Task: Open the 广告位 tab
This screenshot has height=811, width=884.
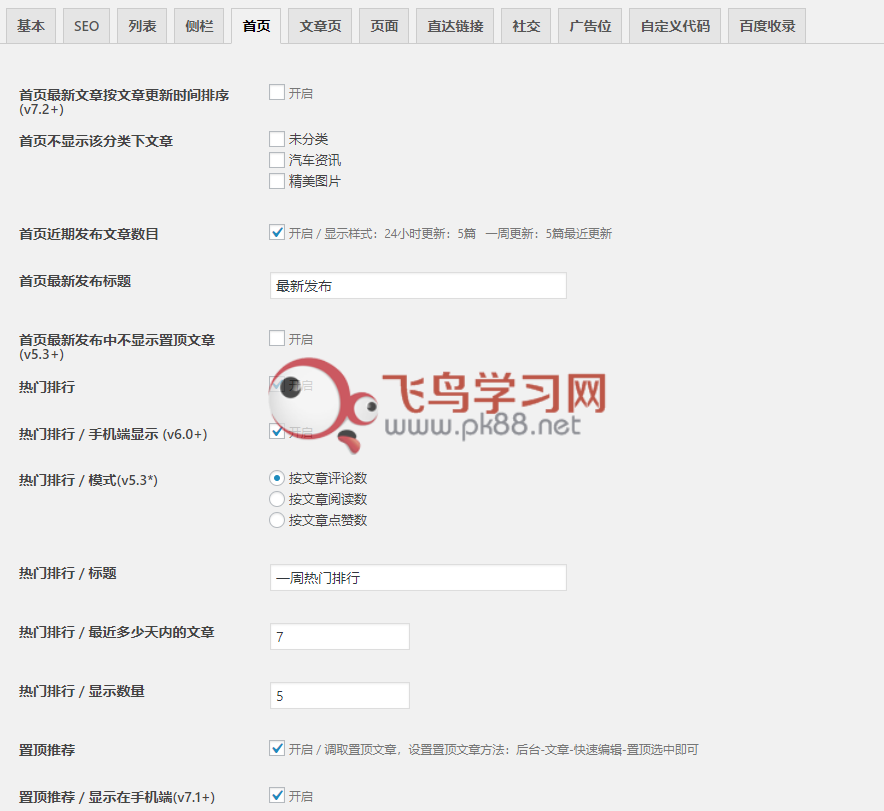Action: [590, 26]
